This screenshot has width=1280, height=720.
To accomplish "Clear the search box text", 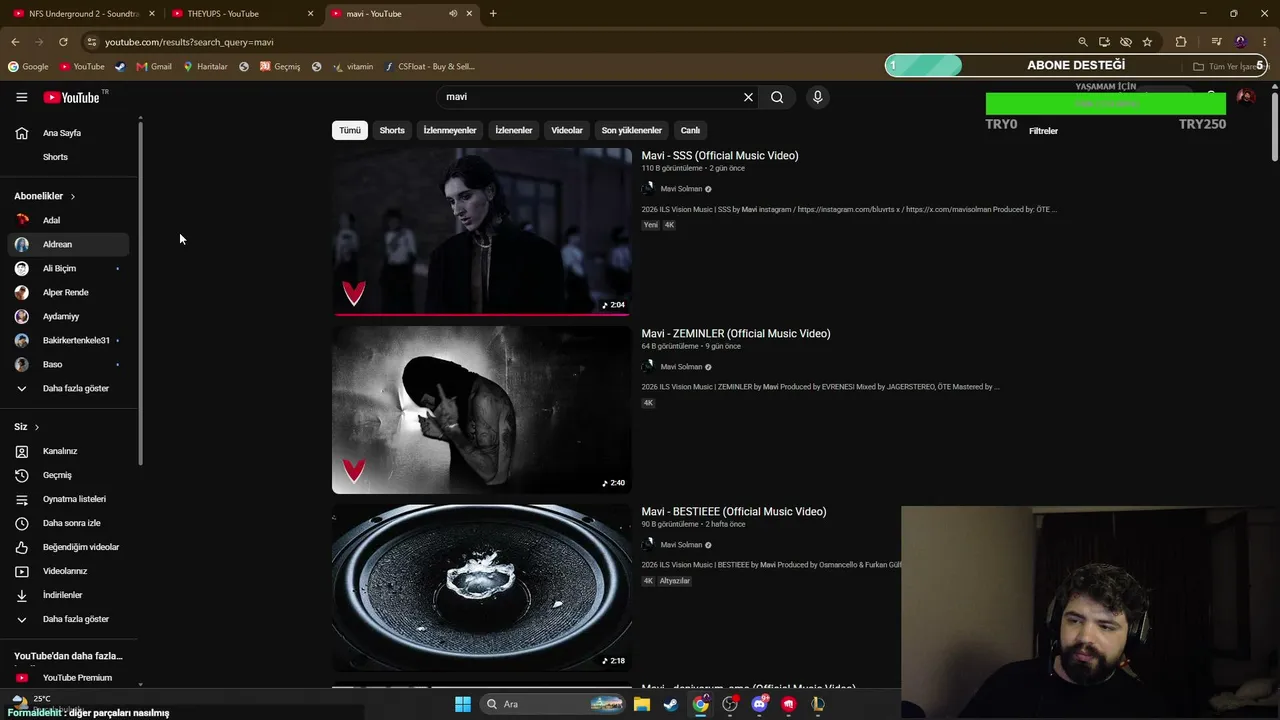I will tap(748, 97).
